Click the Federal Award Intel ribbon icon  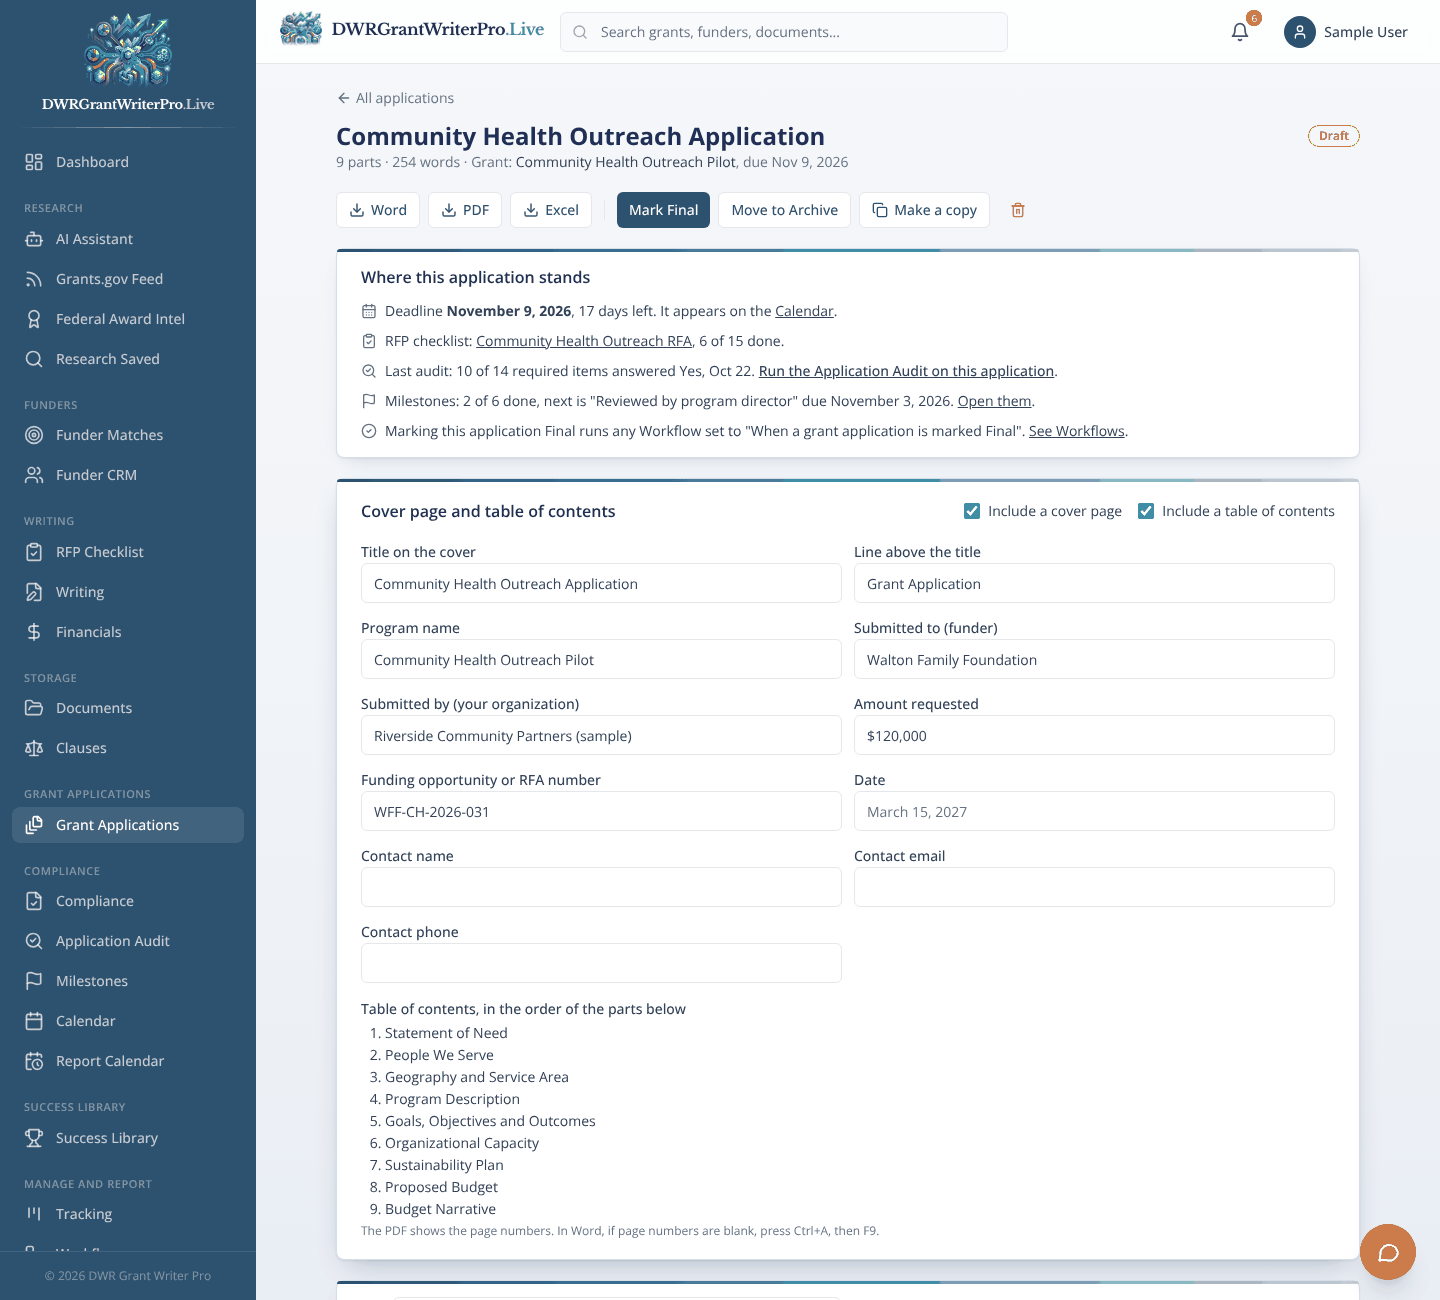pyautogui.click(x=34, y=319)
